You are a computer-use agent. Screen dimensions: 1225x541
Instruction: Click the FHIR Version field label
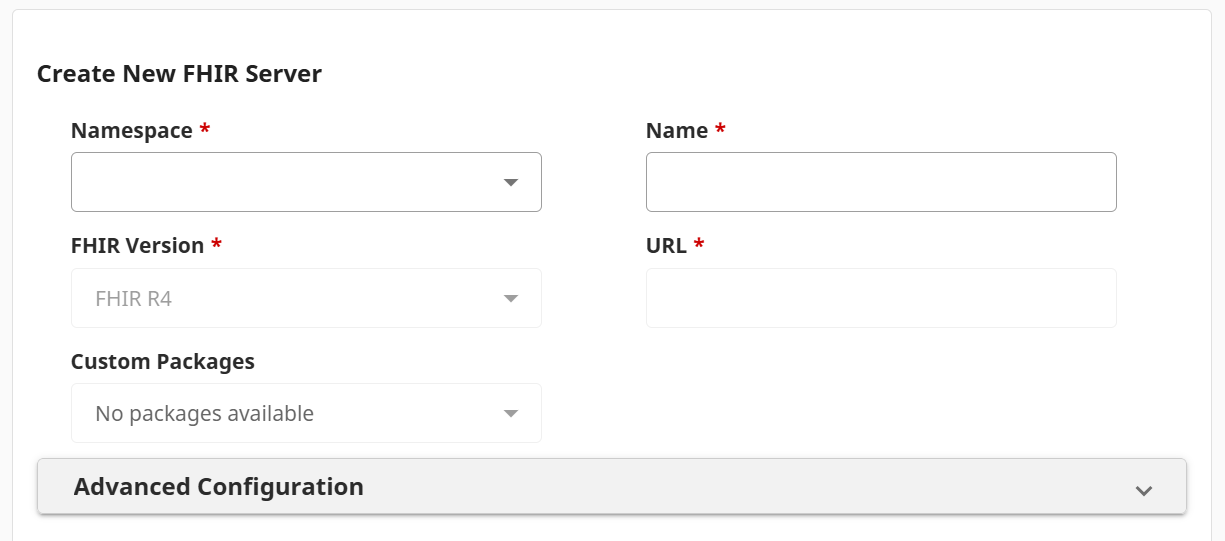(x=137, y=246)
